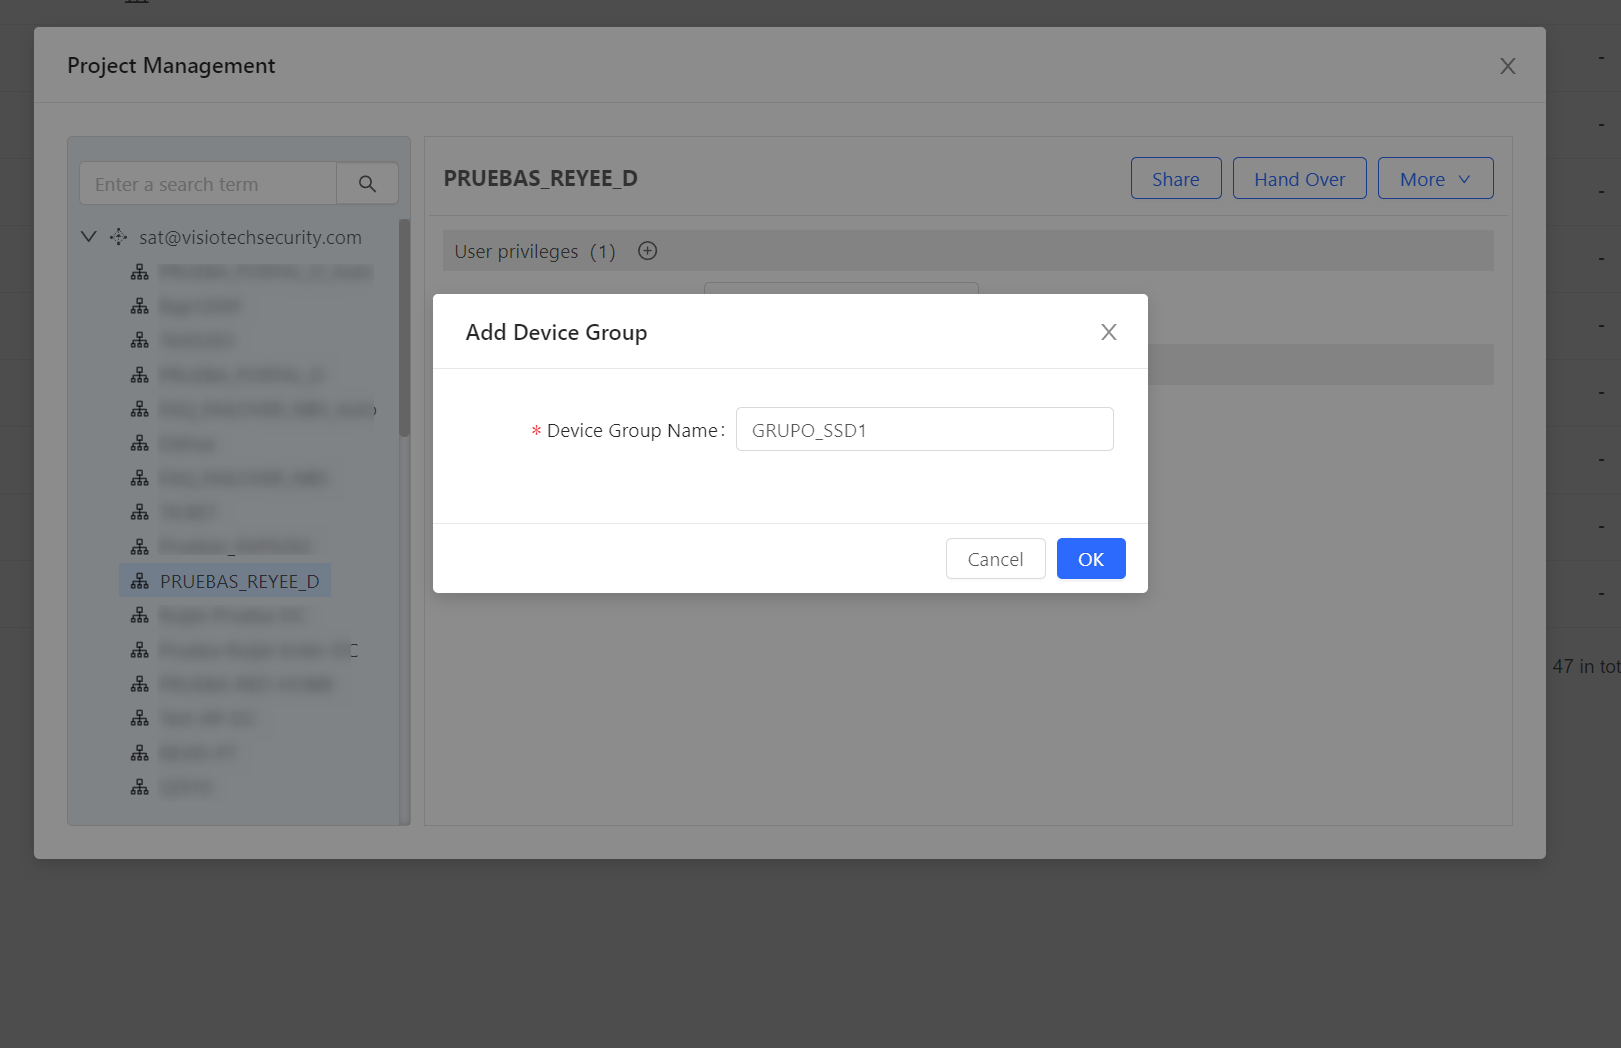Viewport: 1621px width, 1048px height.
Task: Add user privilege with plus icon
Action: tap(648, 251)
